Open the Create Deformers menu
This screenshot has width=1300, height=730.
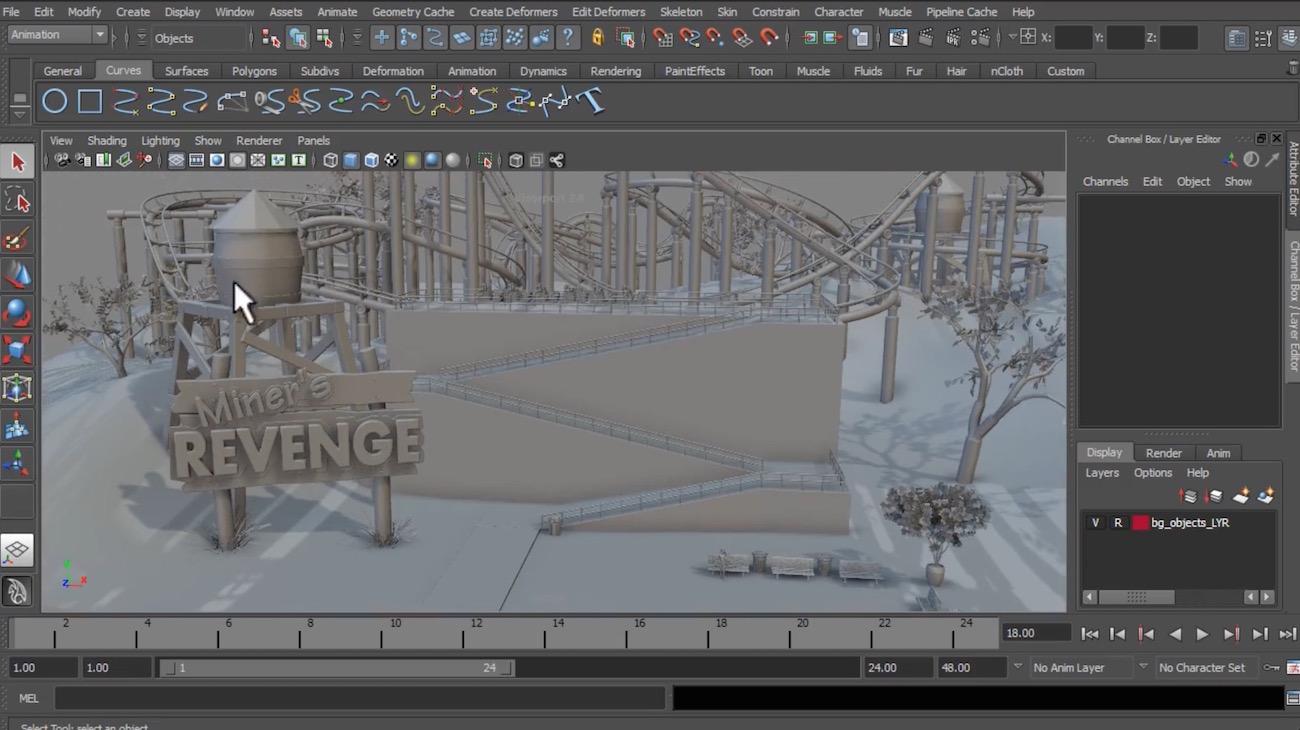(513, 12)
